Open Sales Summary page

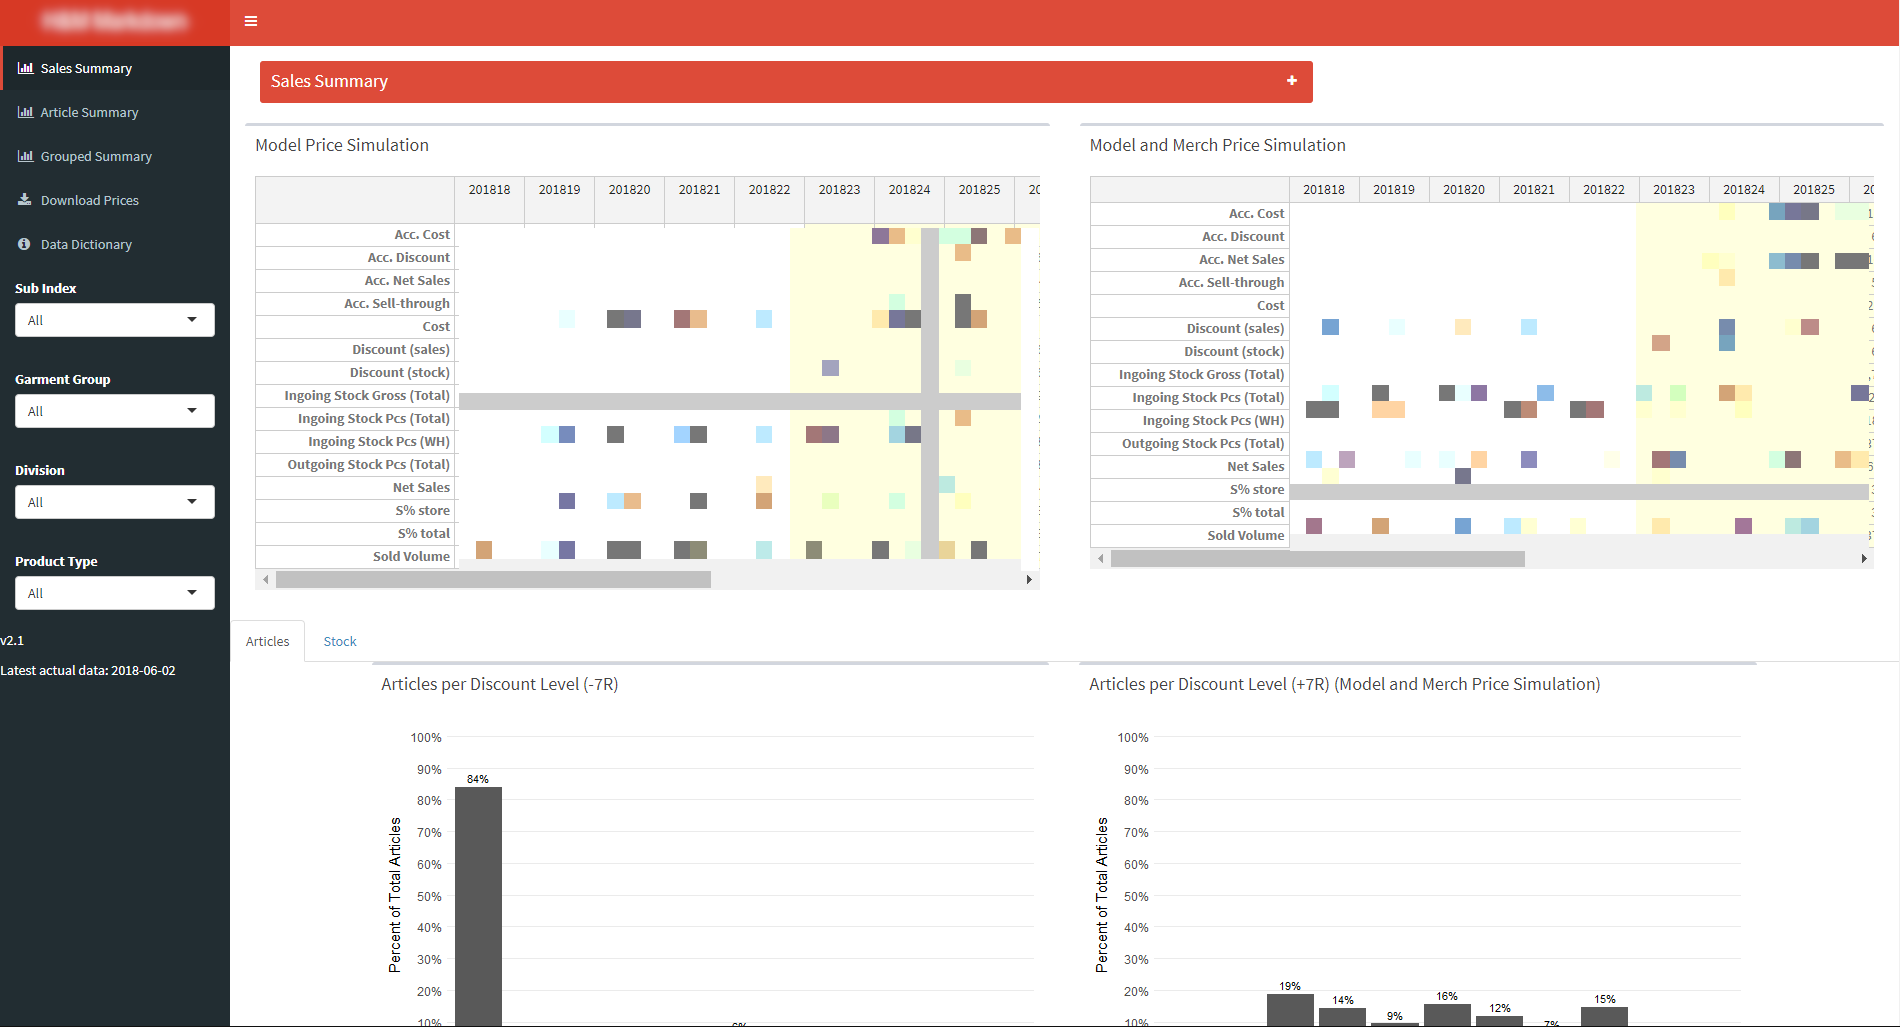click(115, 68)
